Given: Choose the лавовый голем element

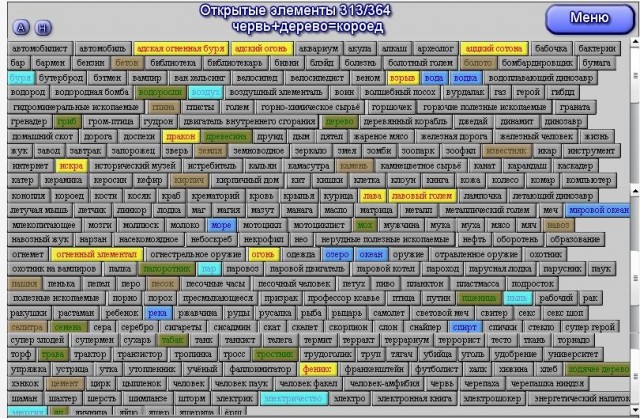Looking at the screenshot, I should pos(422,196).
